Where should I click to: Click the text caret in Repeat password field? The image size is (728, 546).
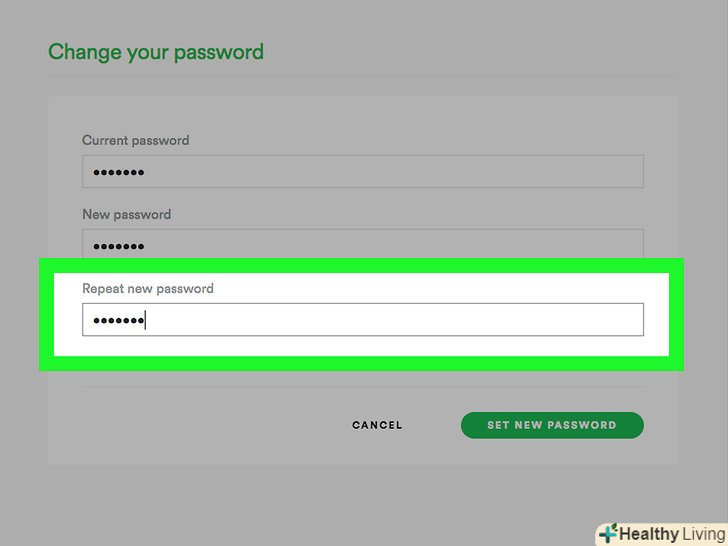coord(146,320)
